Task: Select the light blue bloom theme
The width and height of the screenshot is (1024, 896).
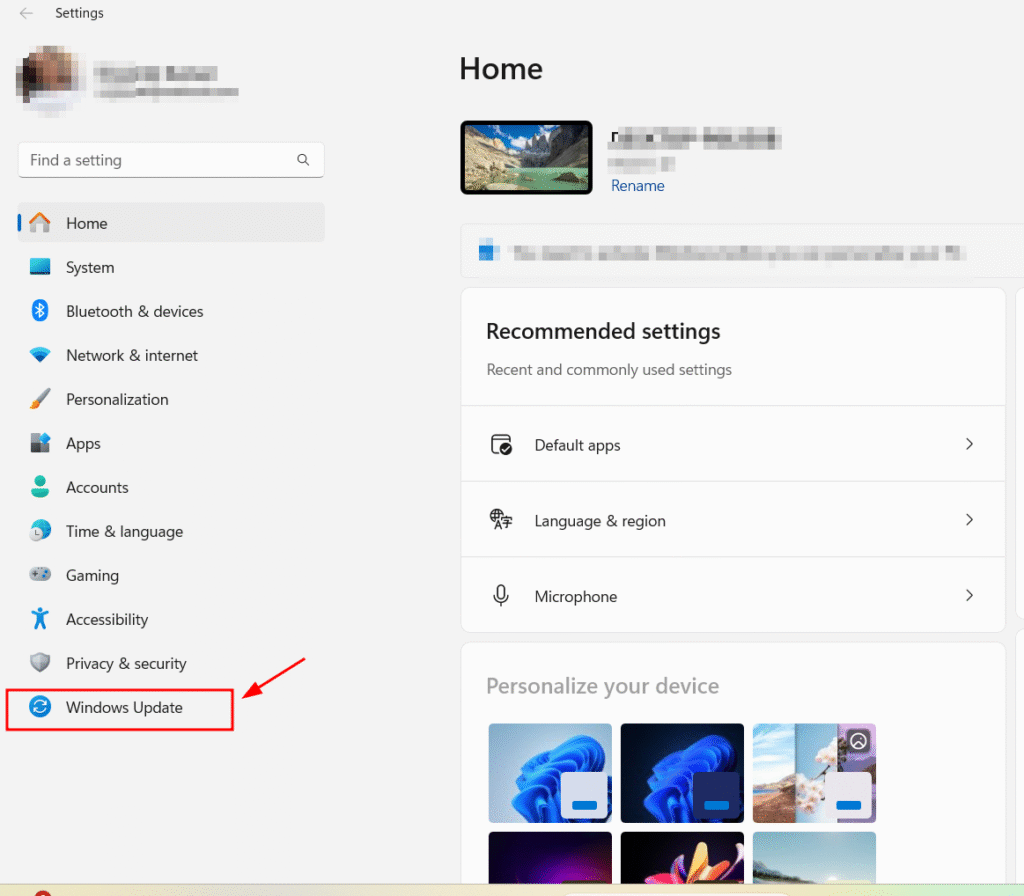Action: pos(550,773)
